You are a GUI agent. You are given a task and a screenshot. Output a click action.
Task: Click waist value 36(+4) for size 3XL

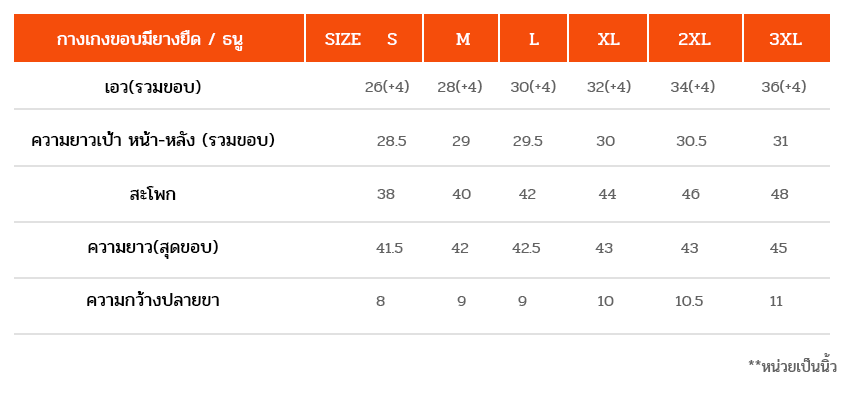[784, 87]
